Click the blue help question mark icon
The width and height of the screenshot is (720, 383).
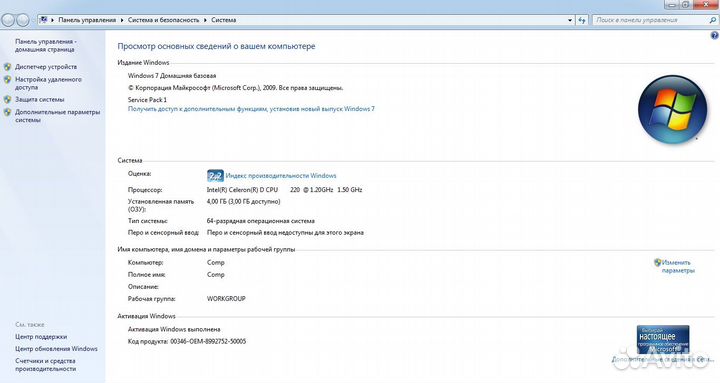pos(714,35)
